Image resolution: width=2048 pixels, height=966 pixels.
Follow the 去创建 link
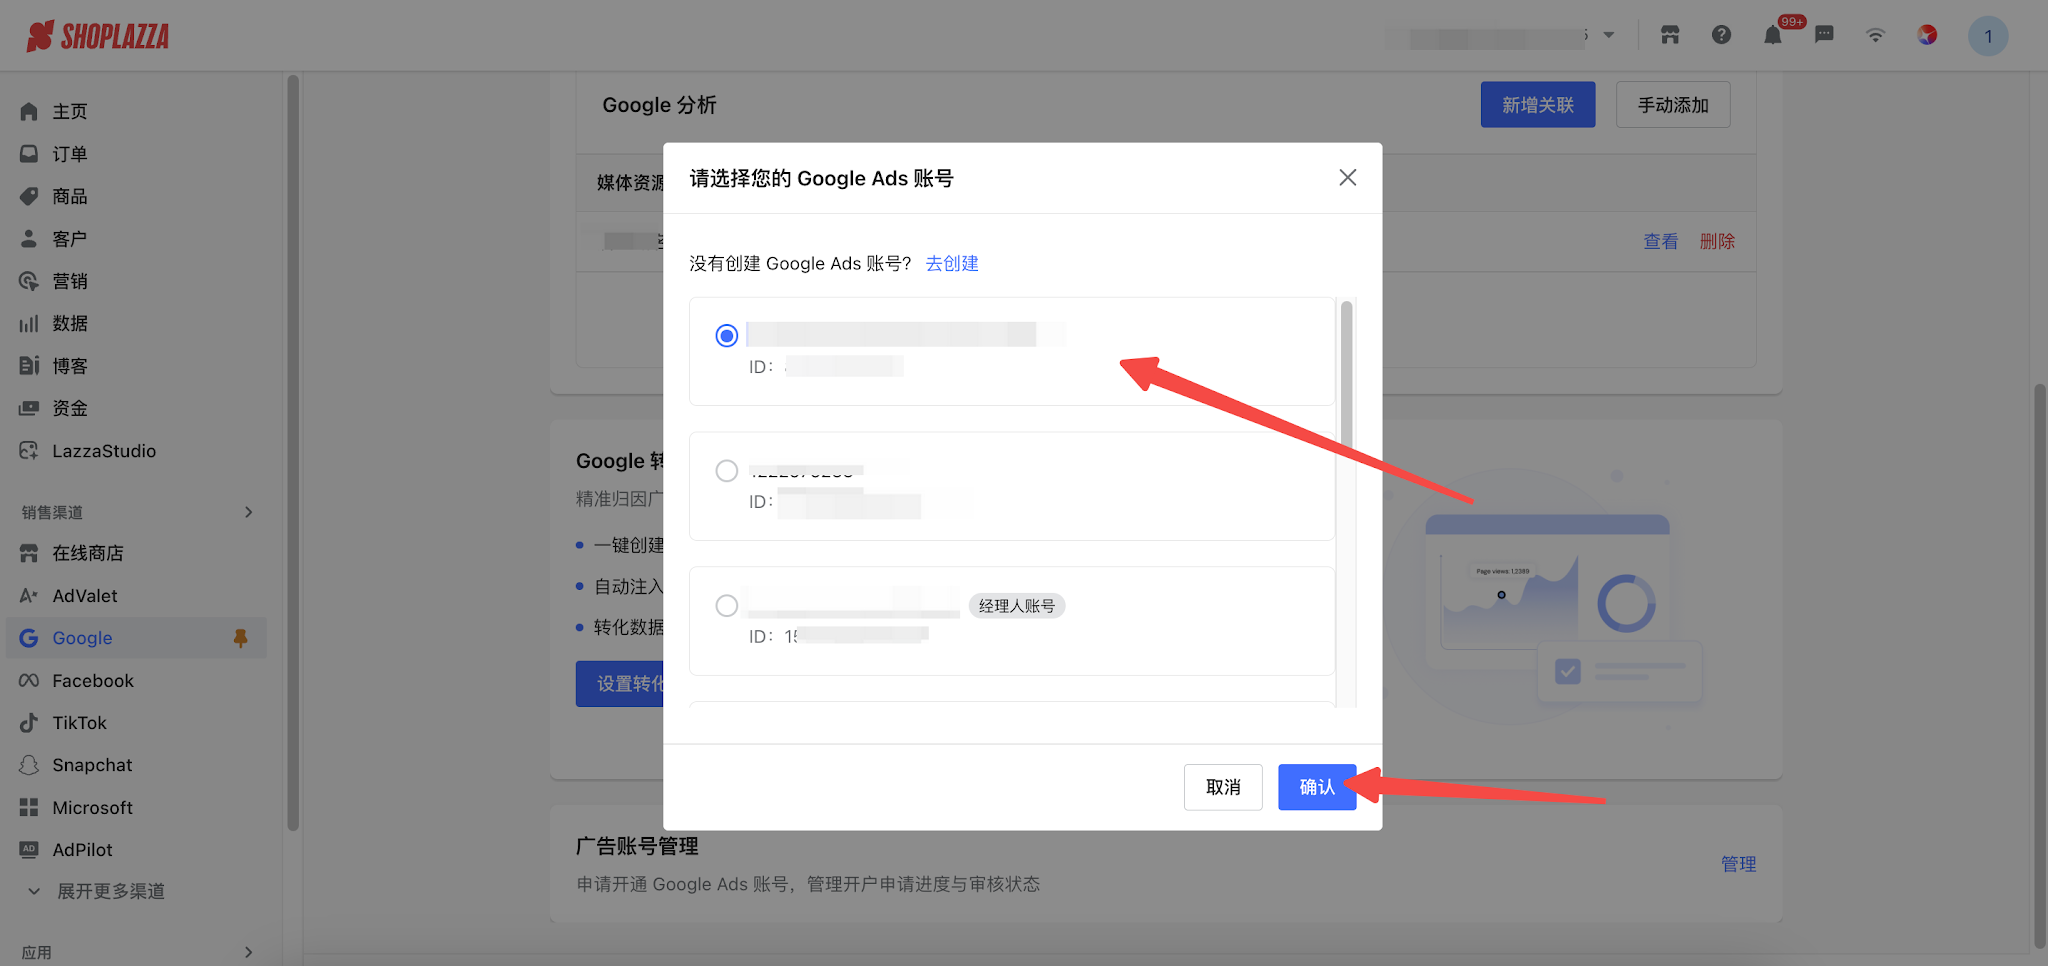[952, 263]
